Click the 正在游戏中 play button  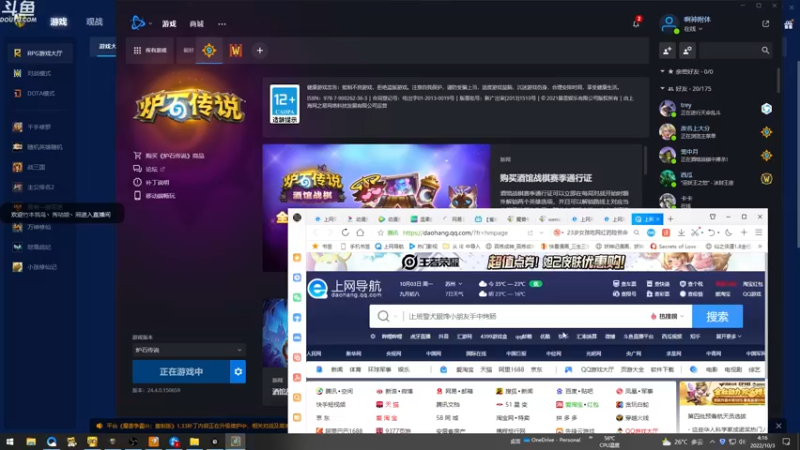coord(181,372)
